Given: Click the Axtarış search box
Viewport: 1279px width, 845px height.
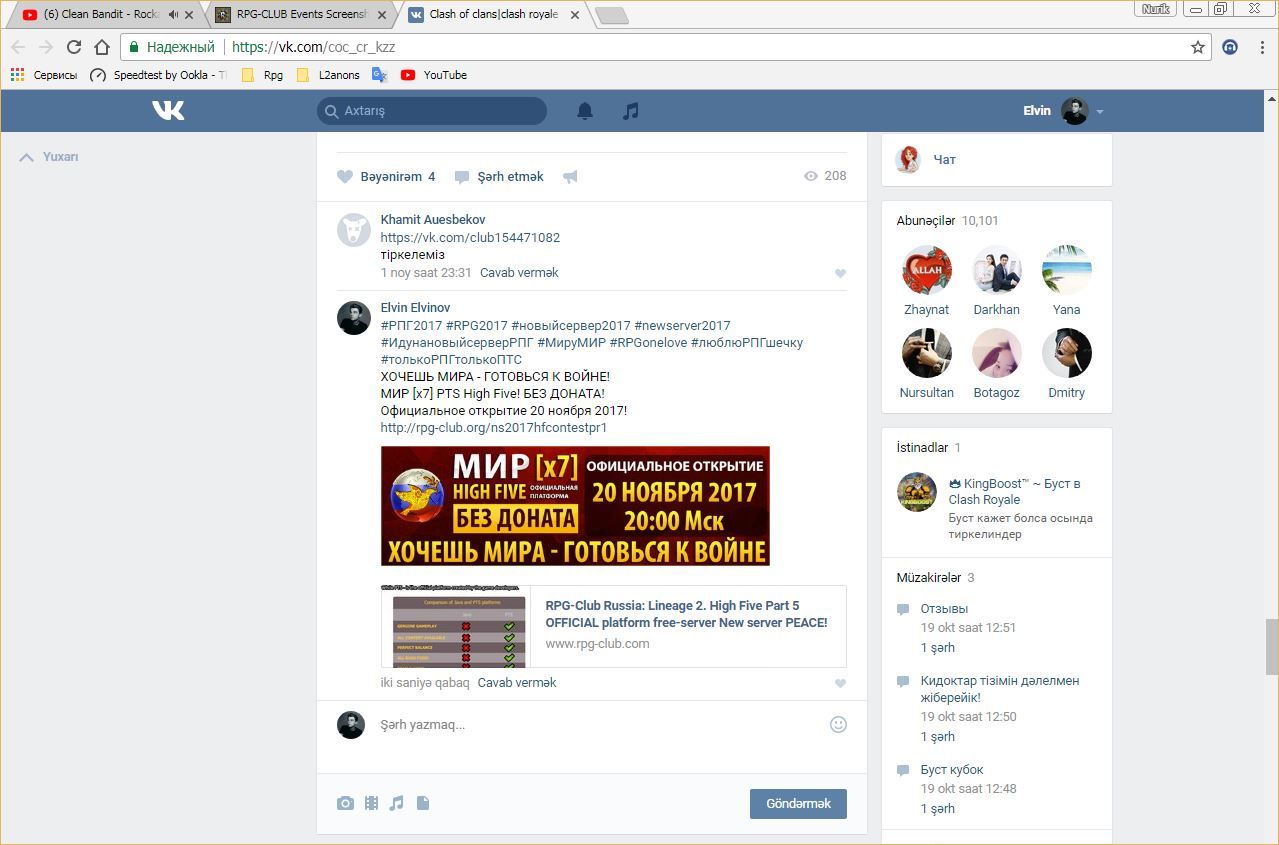Looking at the screenshot, I should pos(432,111).
